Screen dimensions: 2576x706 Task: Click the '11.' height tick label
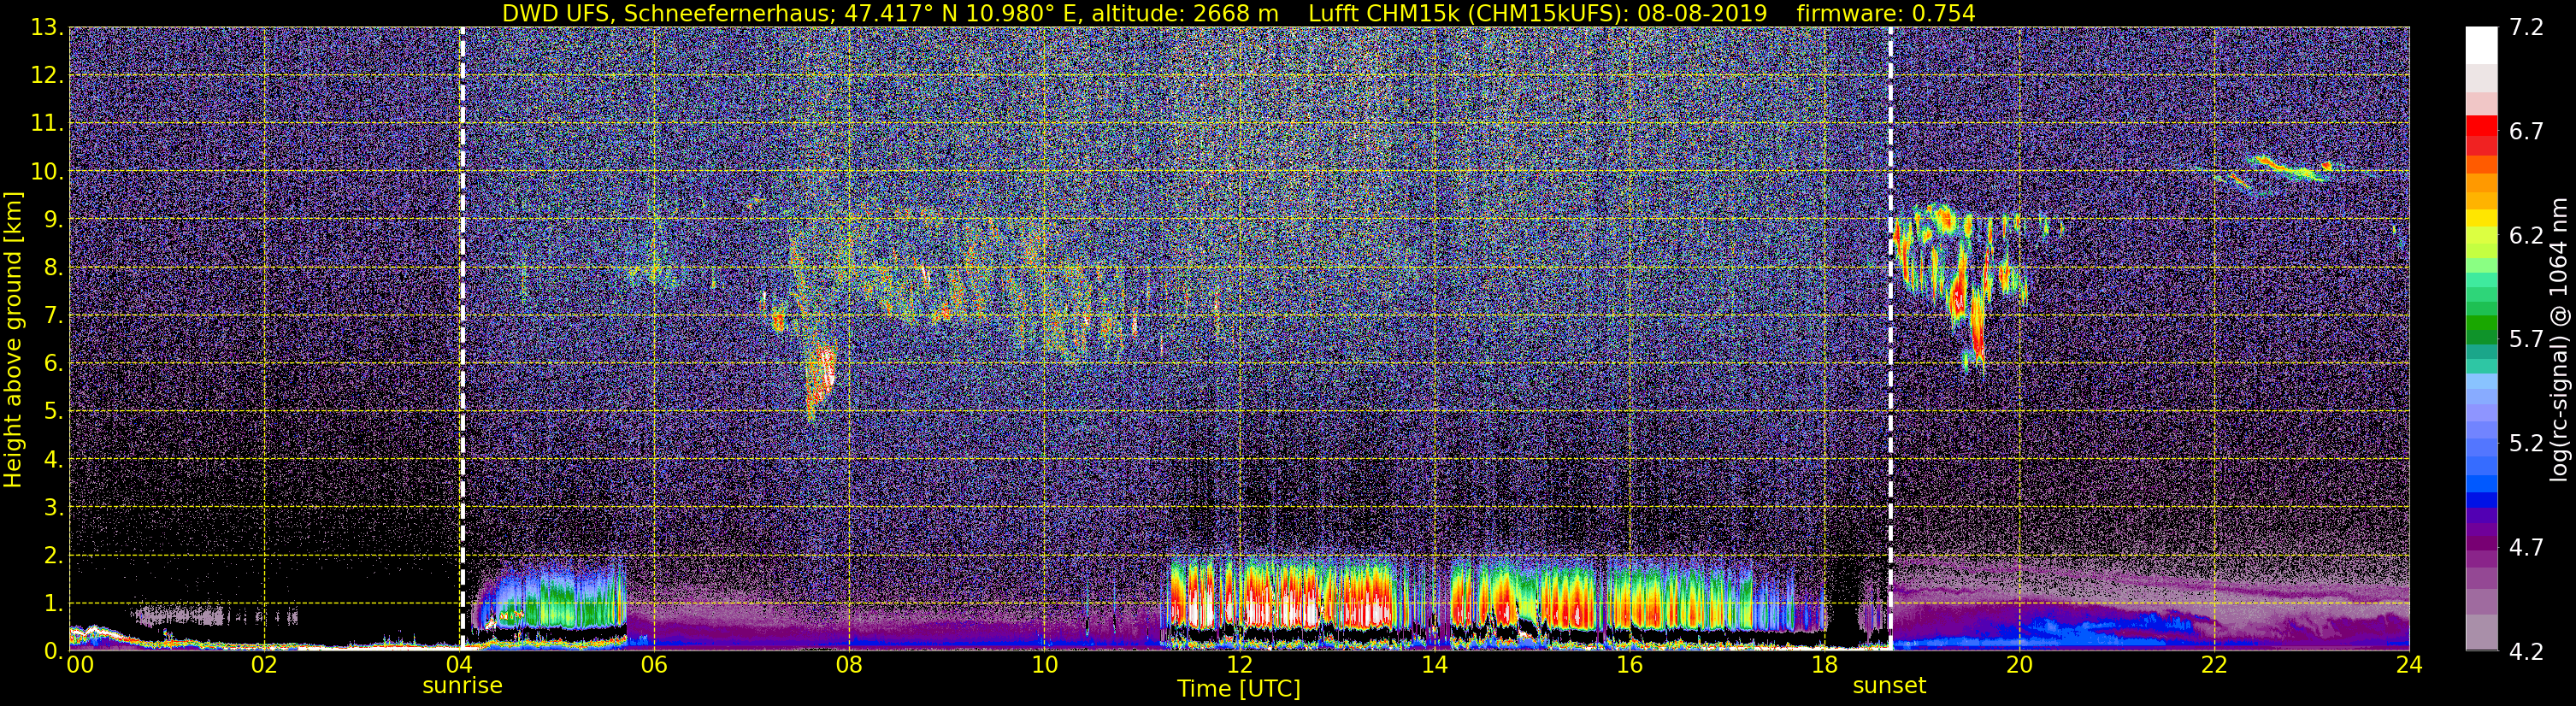click(x=47, y=124)
